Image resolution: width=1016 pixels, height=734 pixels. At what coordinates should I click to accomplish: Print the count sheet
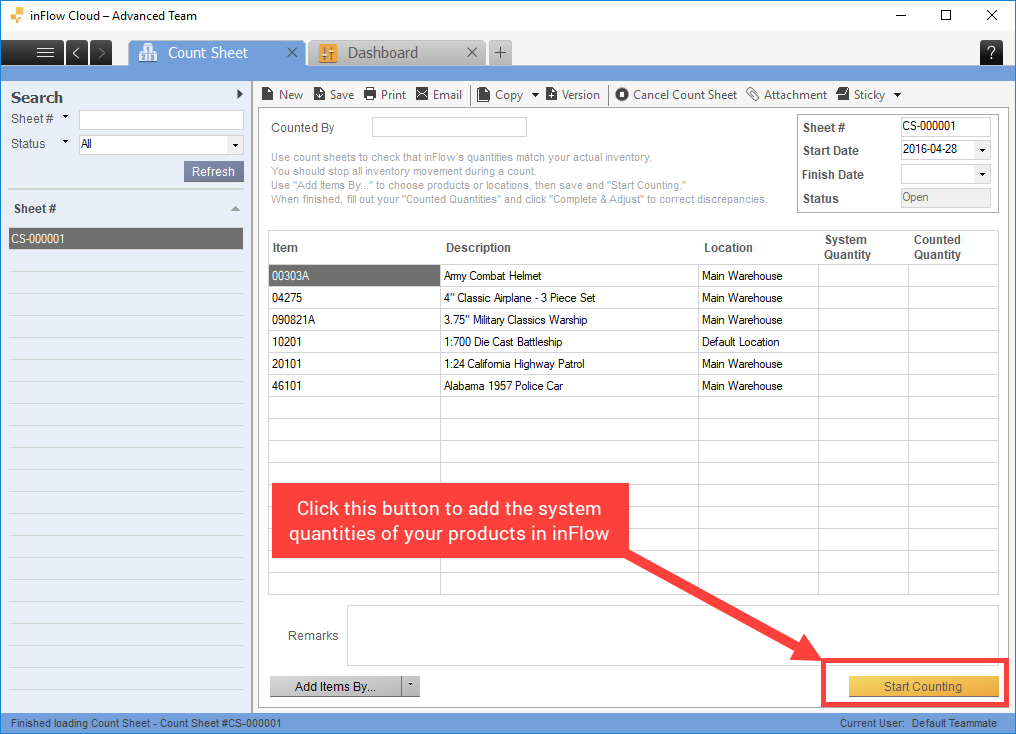click(x=385, y=95)
